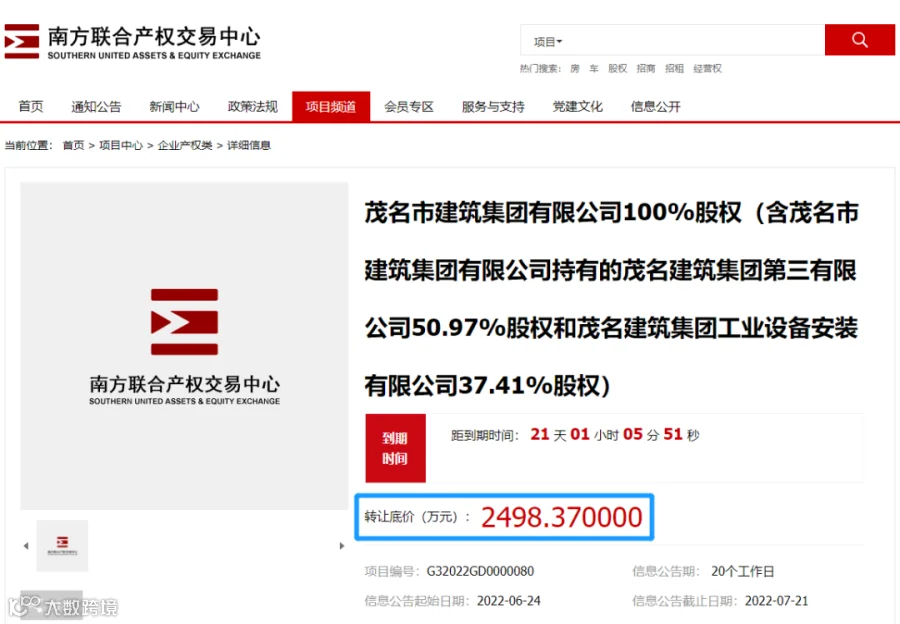Image resolution: width=900 pixels, height=624 pixels.
Task: Open 信息公开 navigation item
Action: (x=655, y=106)
